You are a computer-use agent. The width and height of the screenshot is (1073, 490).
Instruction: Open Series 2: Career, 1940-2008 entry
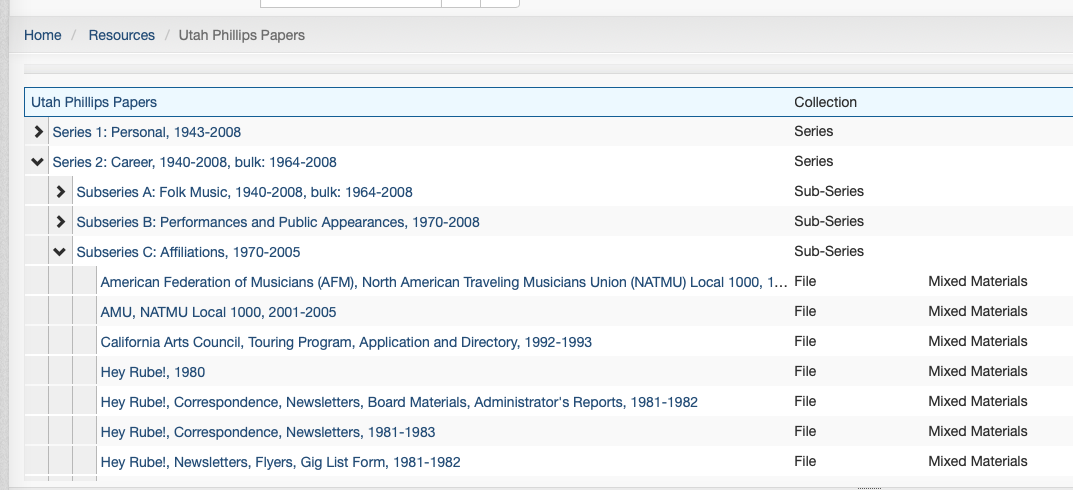[195, 162]
